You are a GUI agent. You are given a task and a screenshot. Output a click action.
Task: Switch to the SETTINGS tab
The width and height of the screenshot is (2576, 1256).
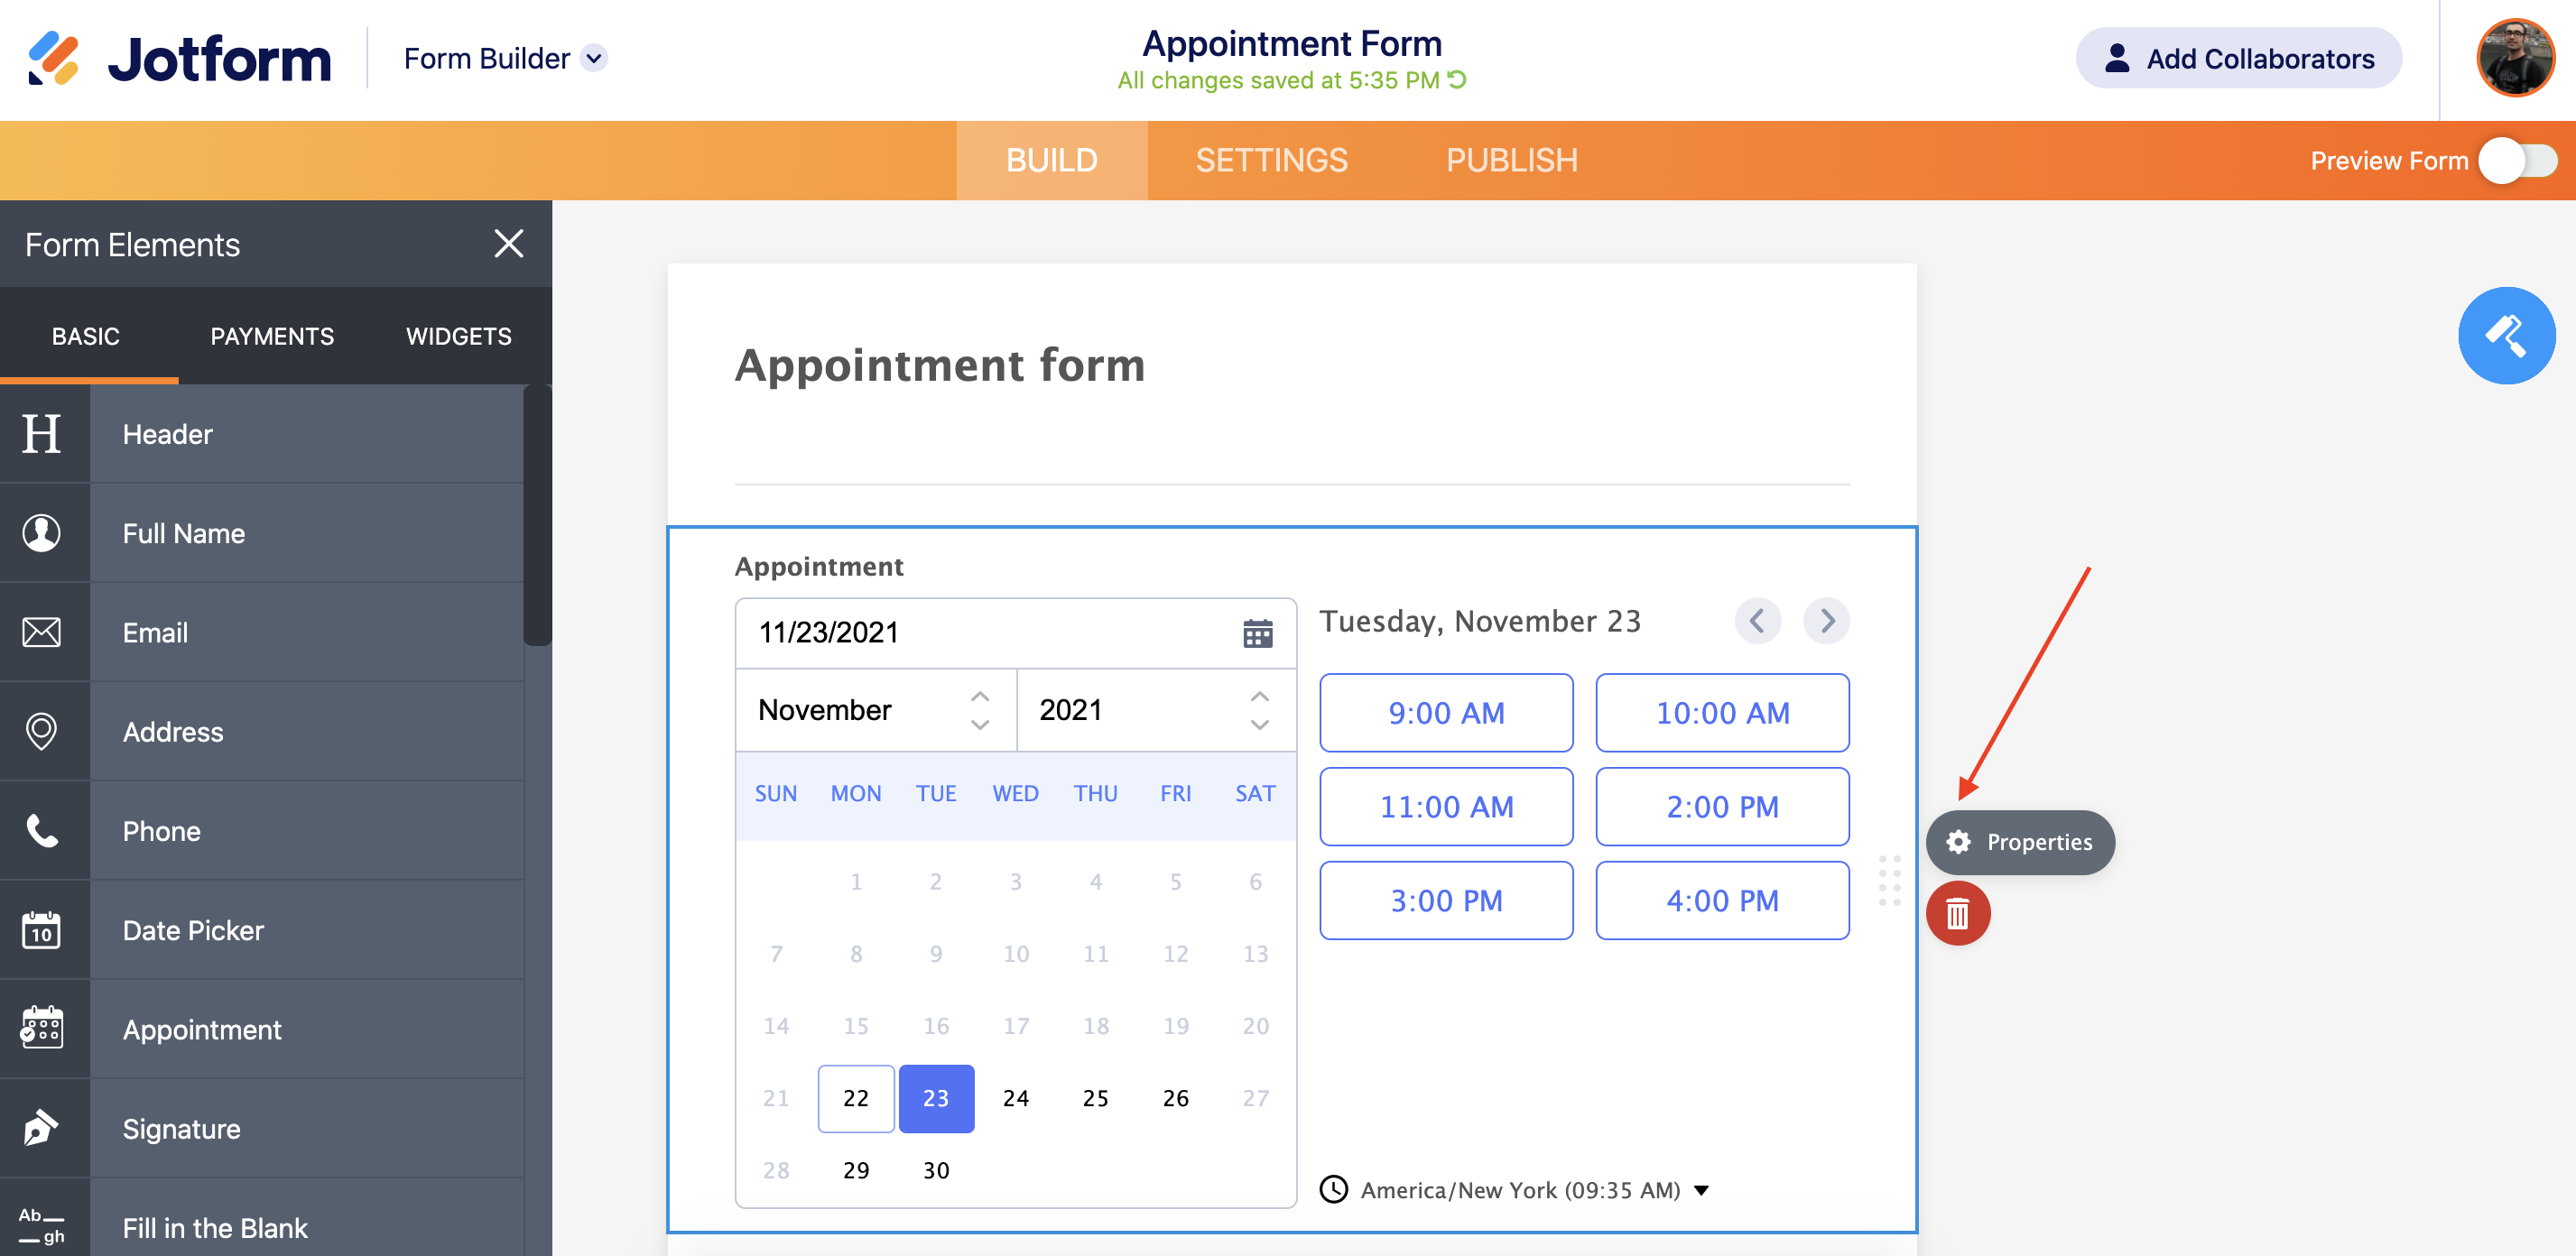tap(1271, 160)
